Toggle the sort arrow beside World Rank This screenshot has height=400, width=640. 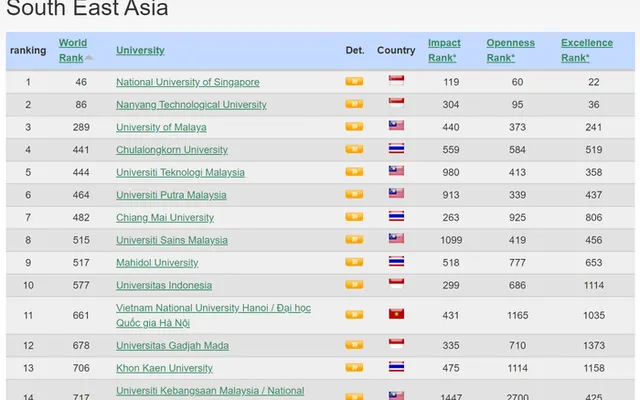[x=89, y=58]
